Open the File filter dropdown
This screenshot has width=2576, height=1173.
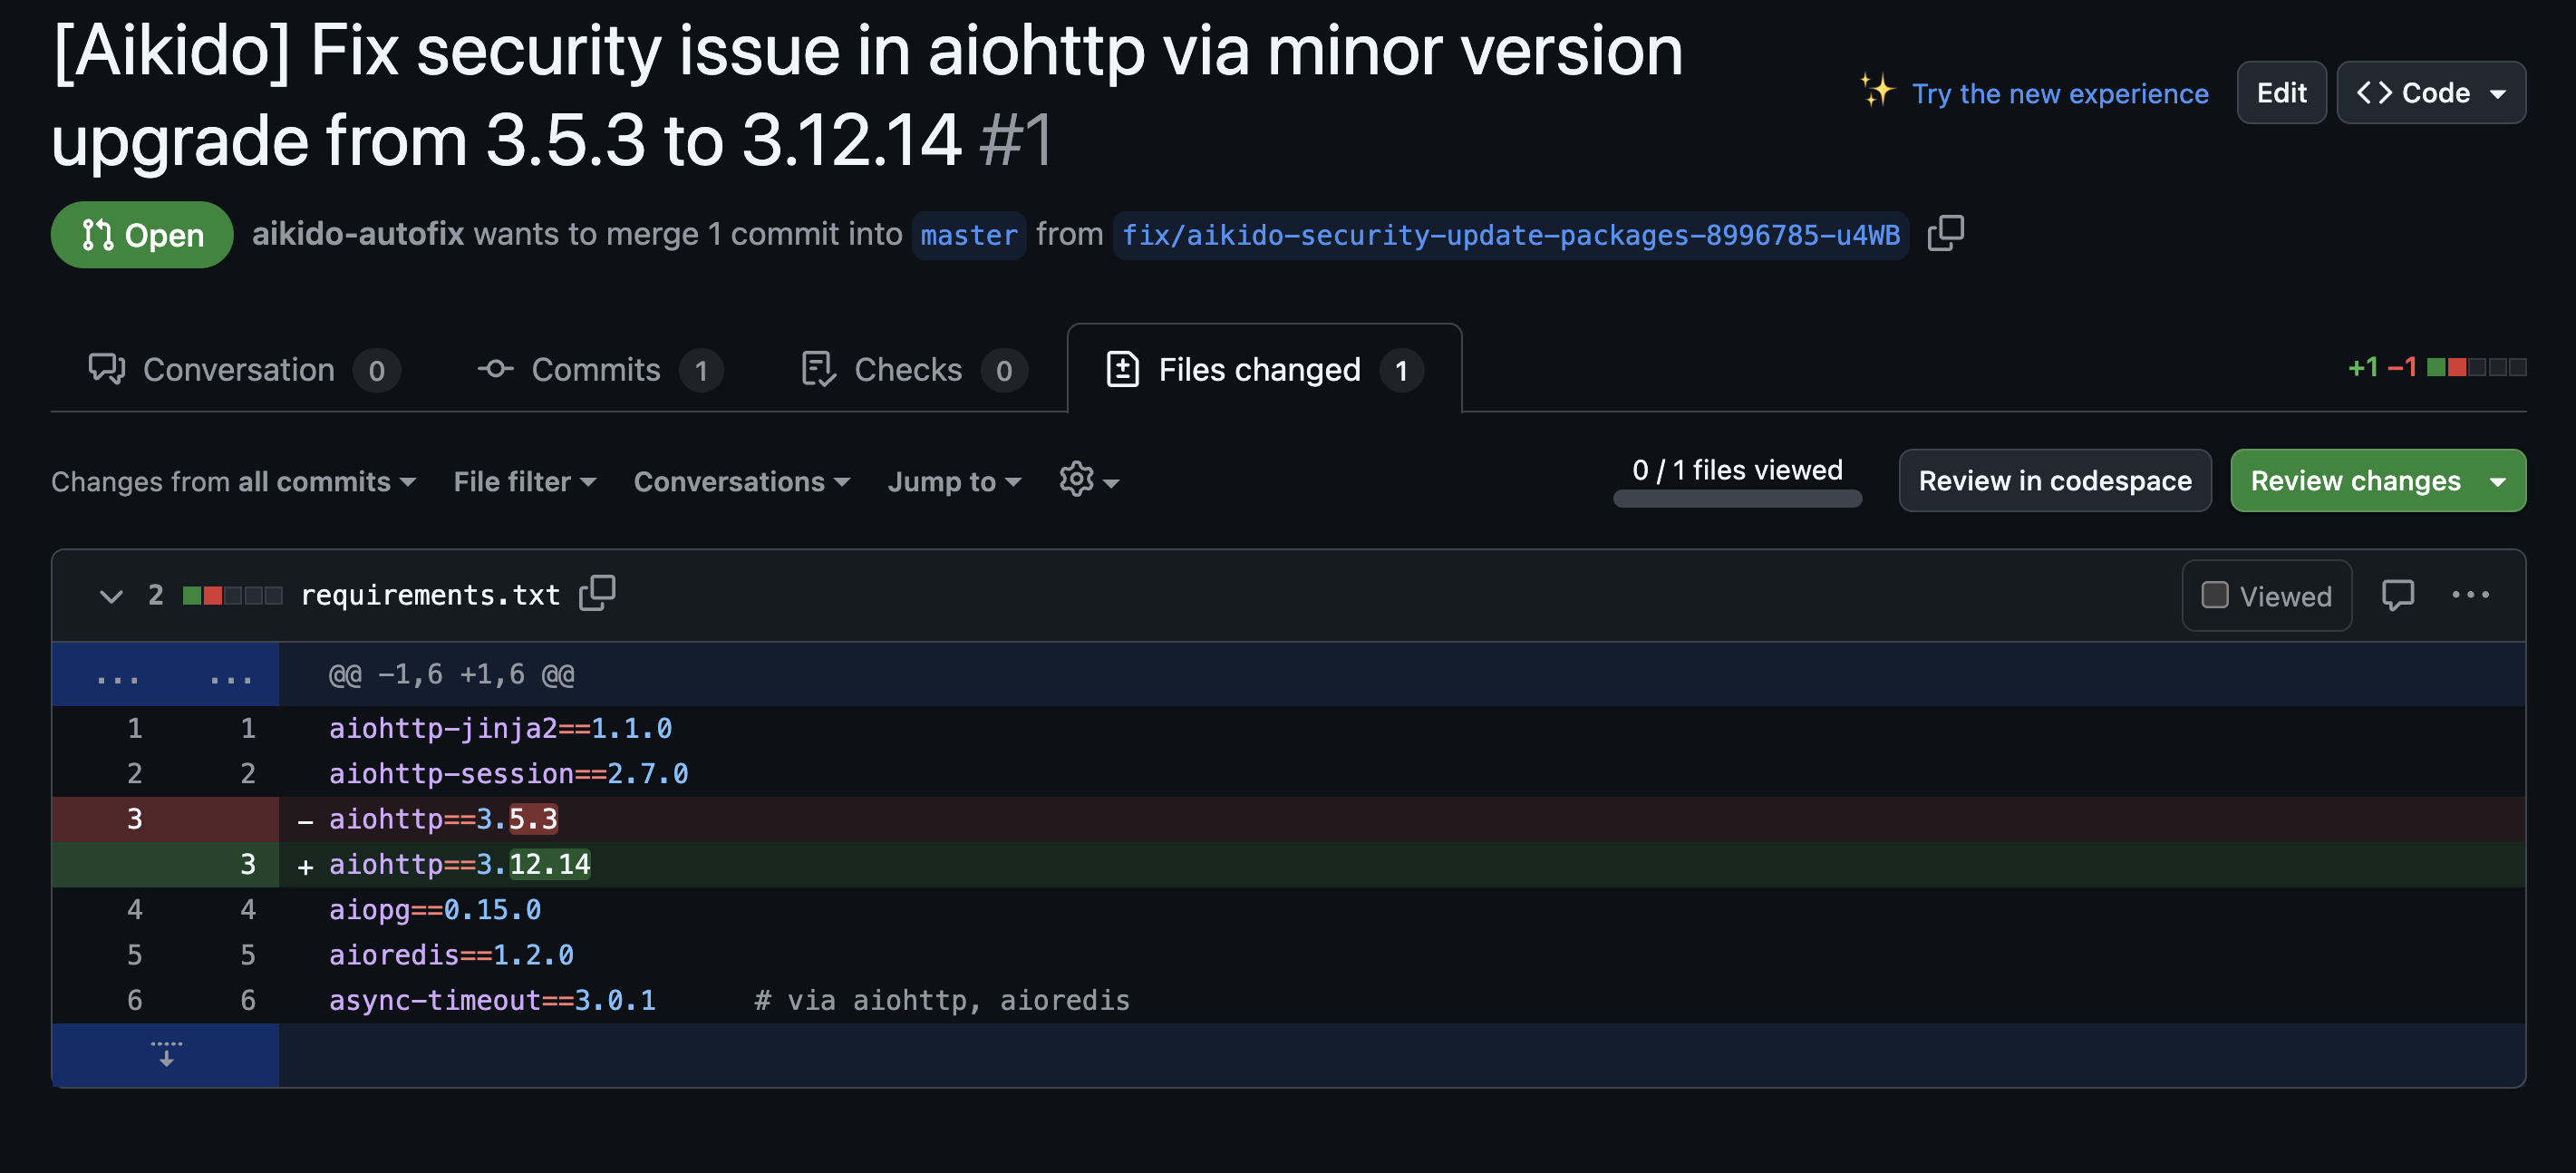point(524,482)
